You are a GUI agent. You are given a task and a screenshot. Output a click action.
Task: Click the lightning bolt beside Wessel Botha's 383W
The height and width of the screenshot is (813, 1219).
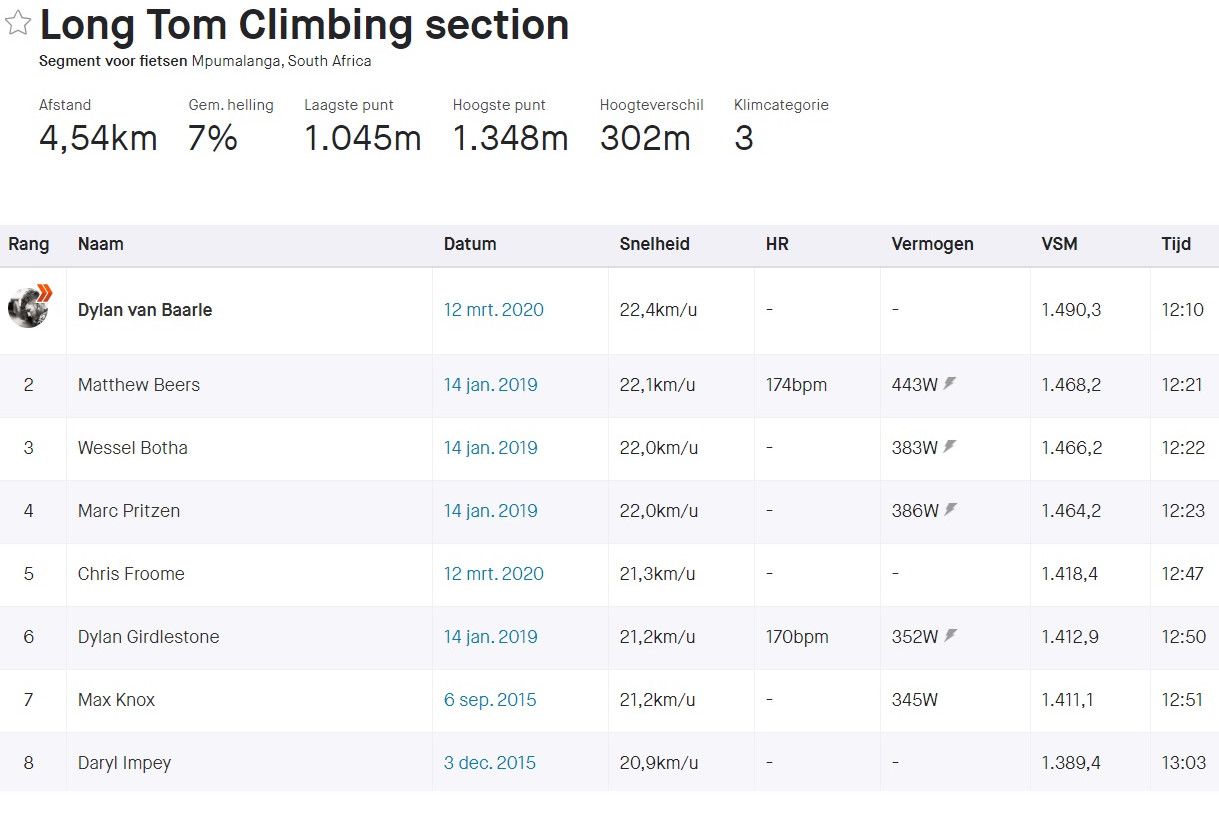(950, 446)
